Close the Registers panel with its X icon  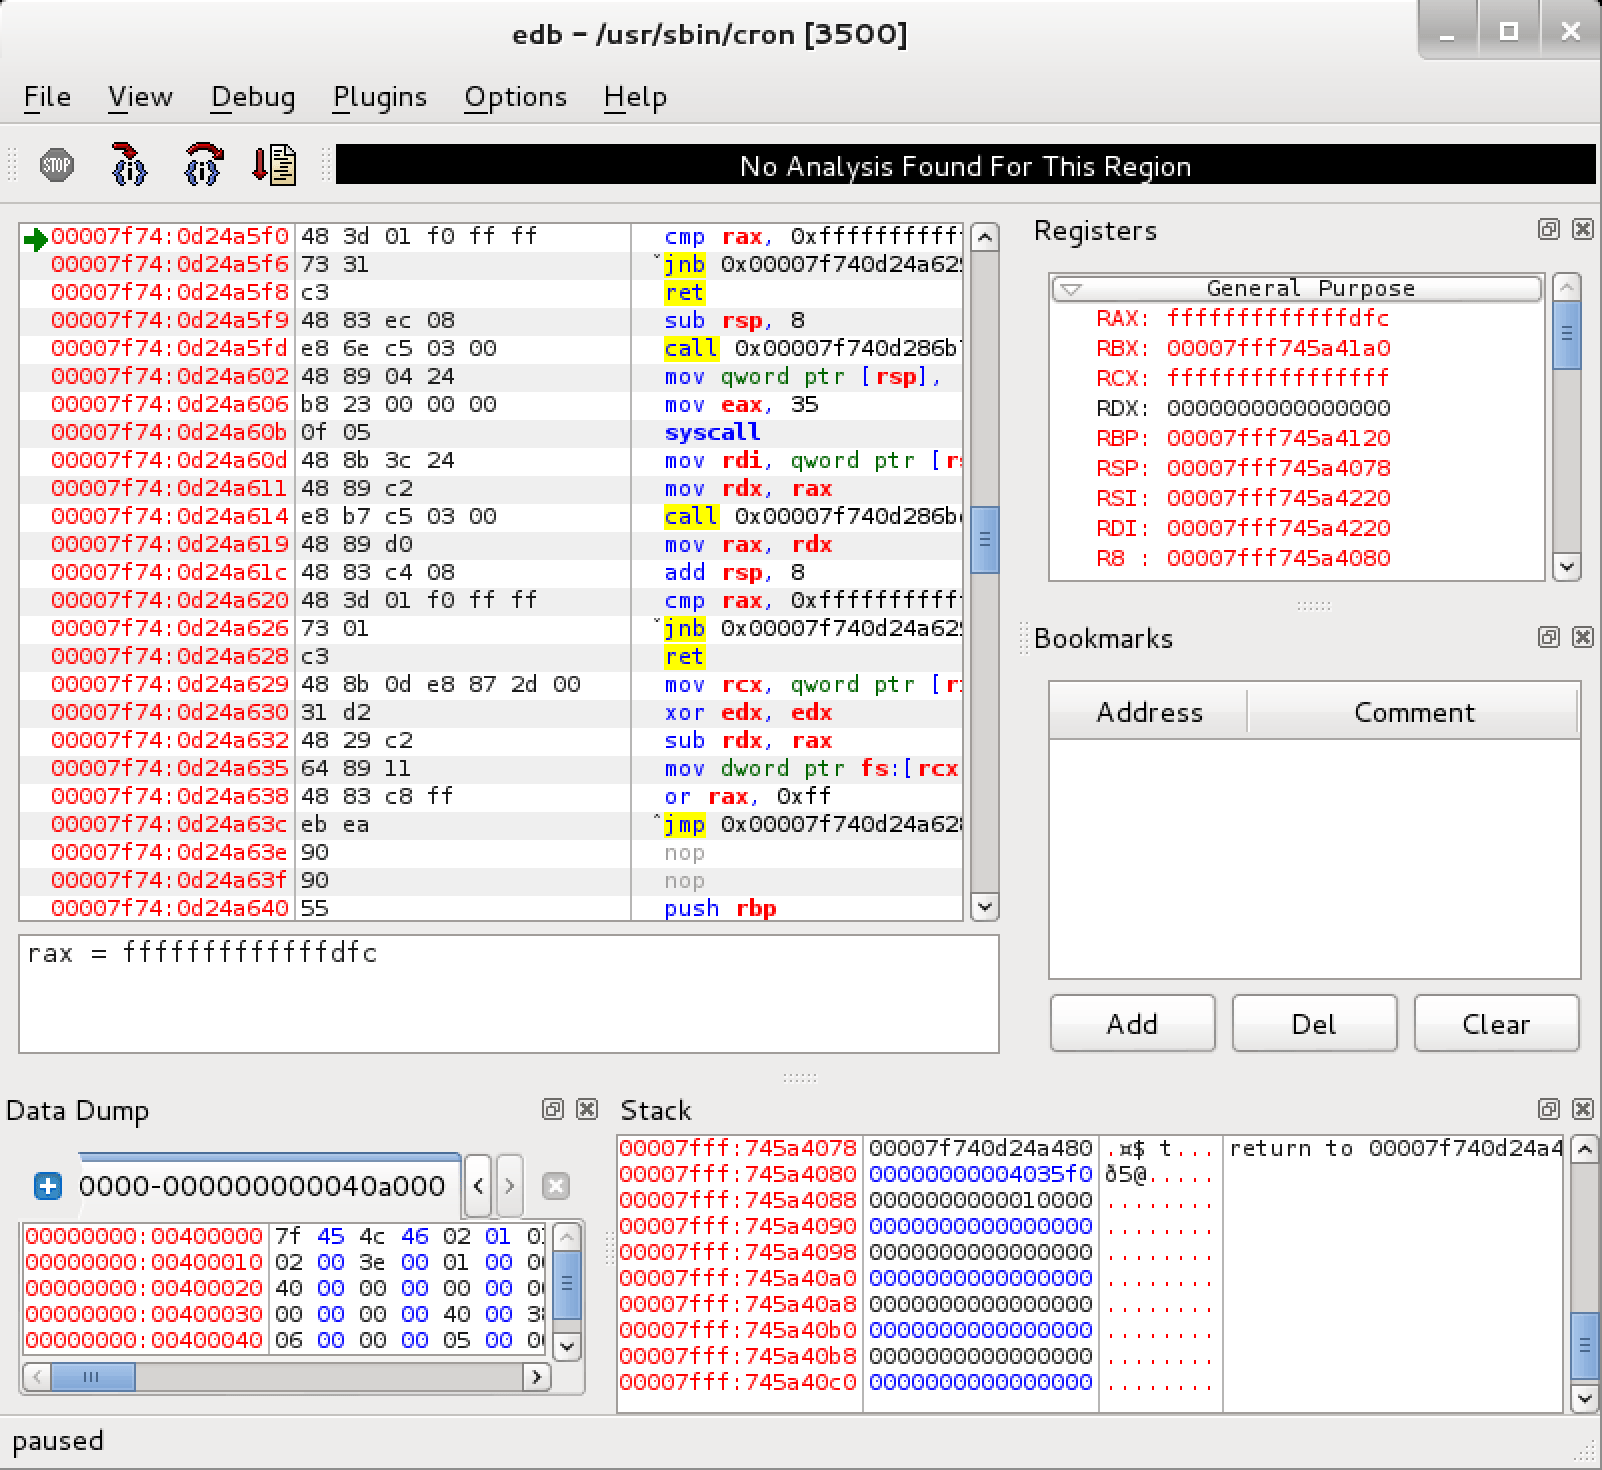tap(1583, 229)
